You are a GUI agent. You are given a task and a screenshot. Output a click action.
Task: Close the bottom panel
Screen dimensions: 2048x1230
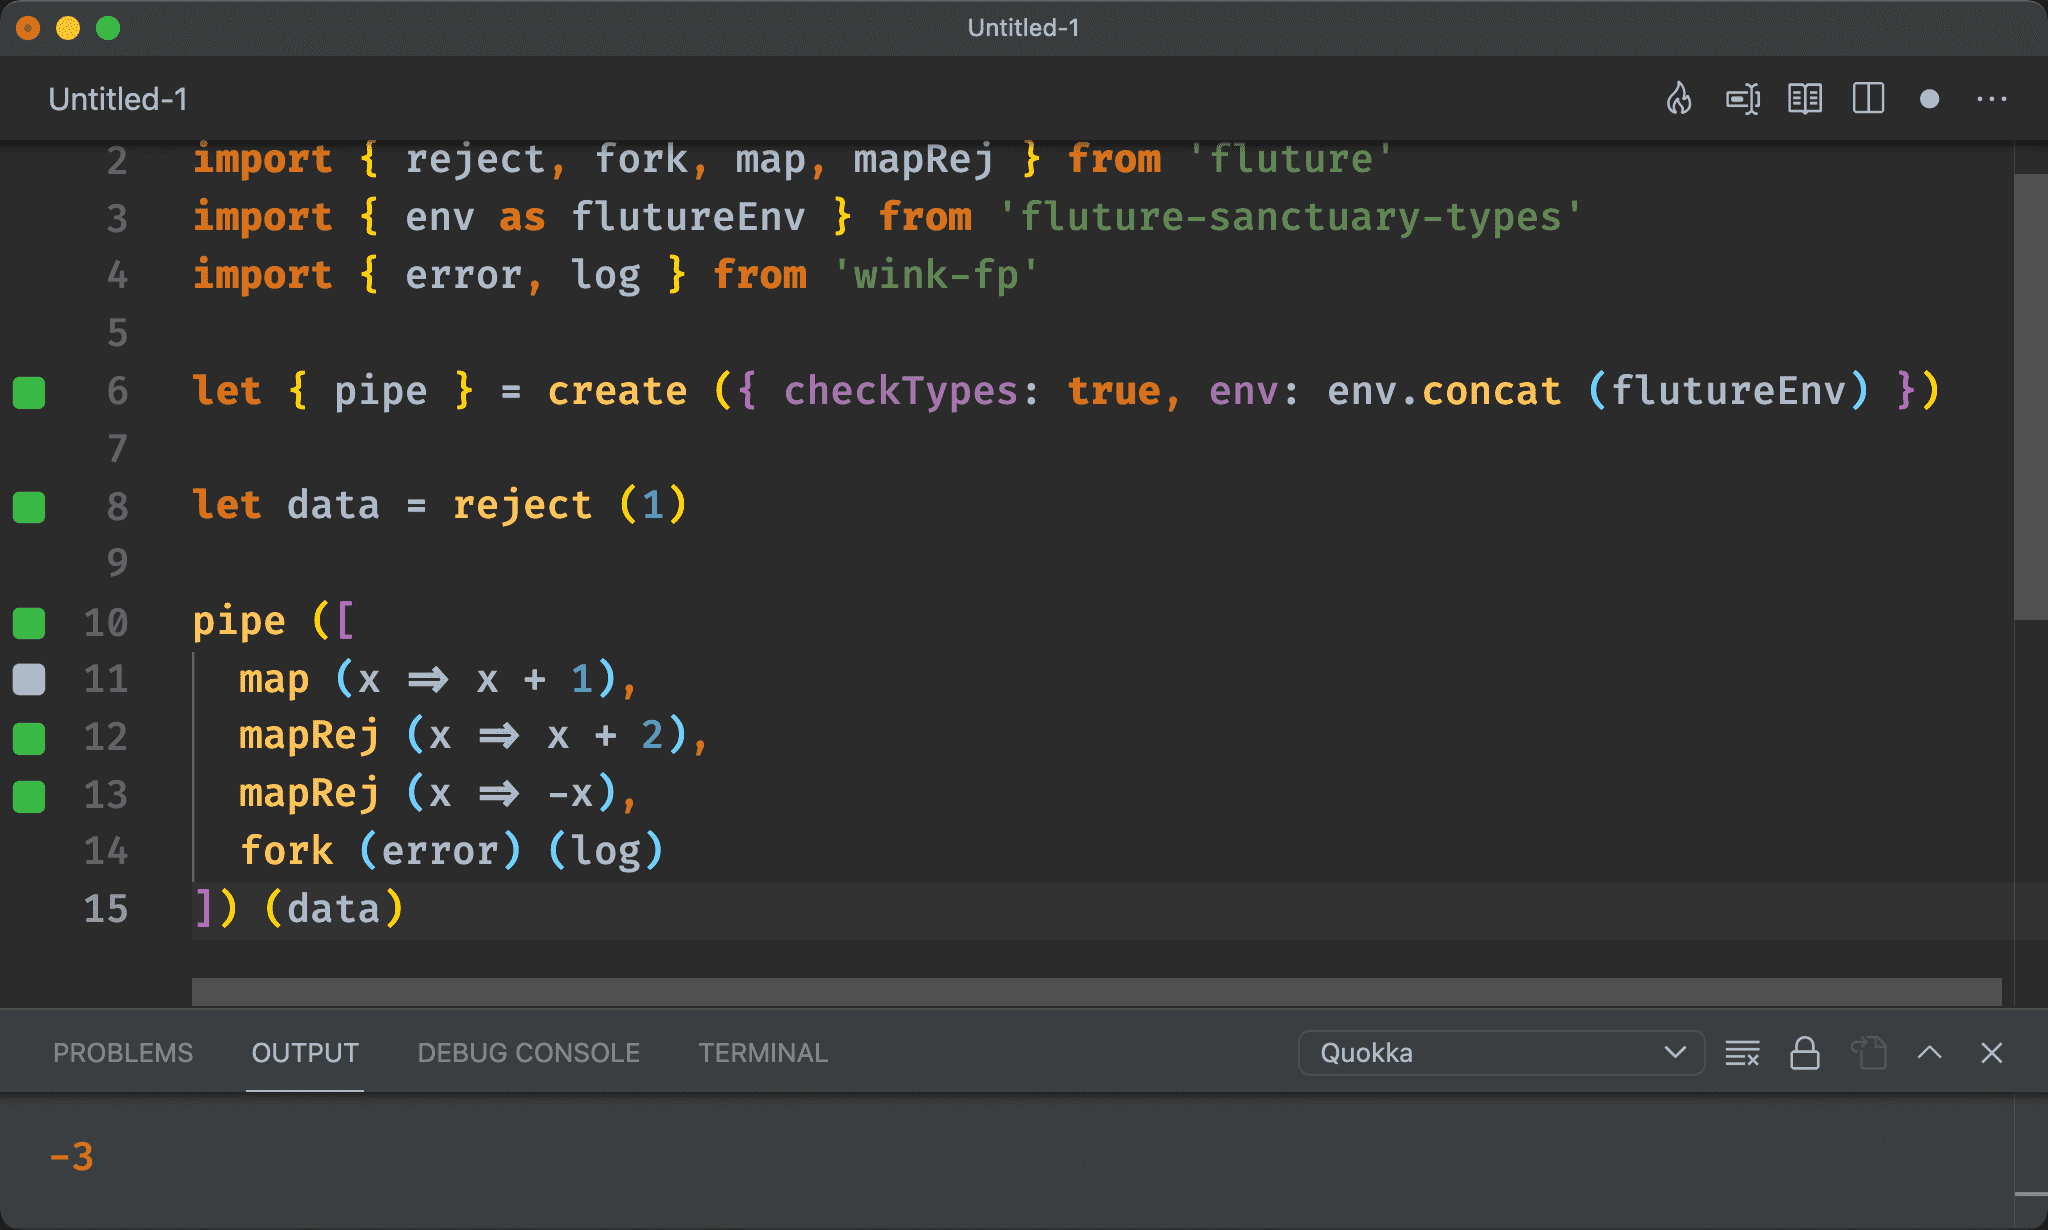tap(1992, 1053)
